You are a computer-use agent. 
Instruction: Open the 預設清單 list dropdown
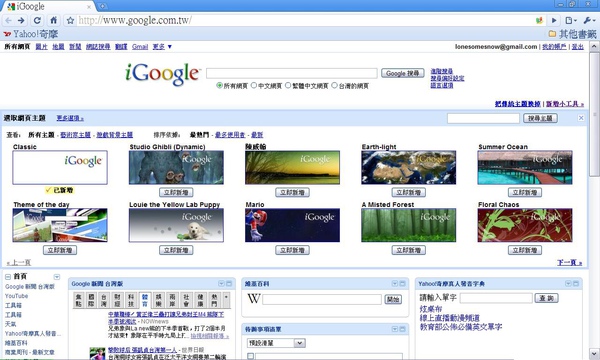pyautogui.click(x=276, y=343)
